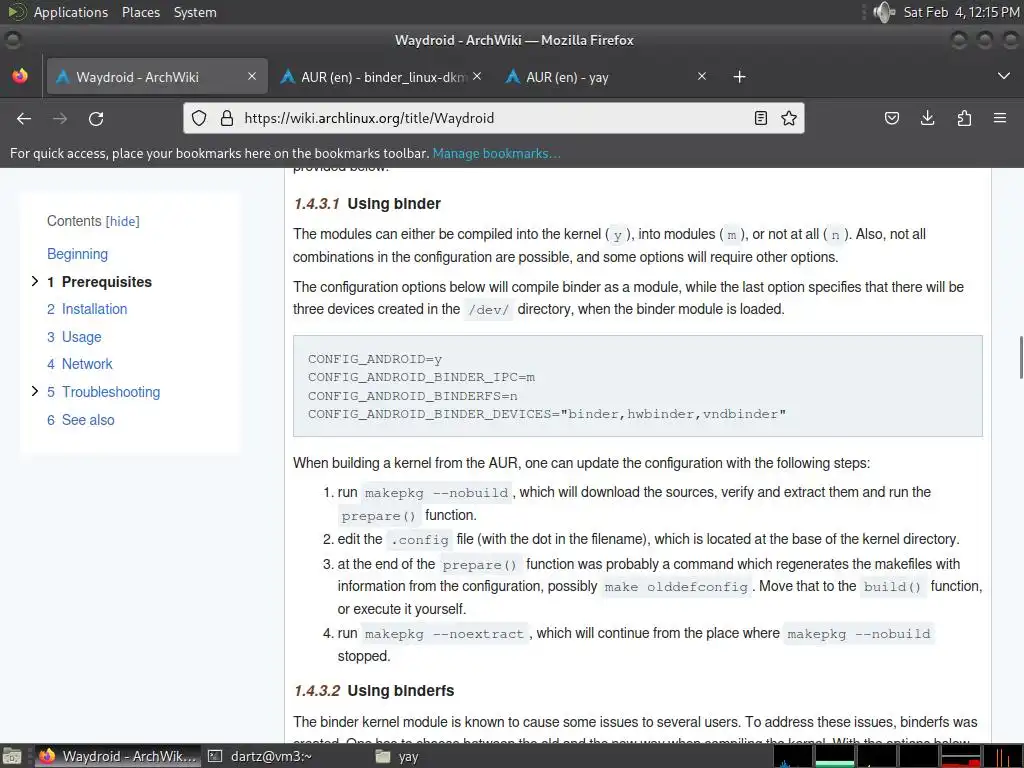Switch to AUR binder_linux-dkms tab
This screenshot has width=1024, height=768.
[x=381, y=77]
